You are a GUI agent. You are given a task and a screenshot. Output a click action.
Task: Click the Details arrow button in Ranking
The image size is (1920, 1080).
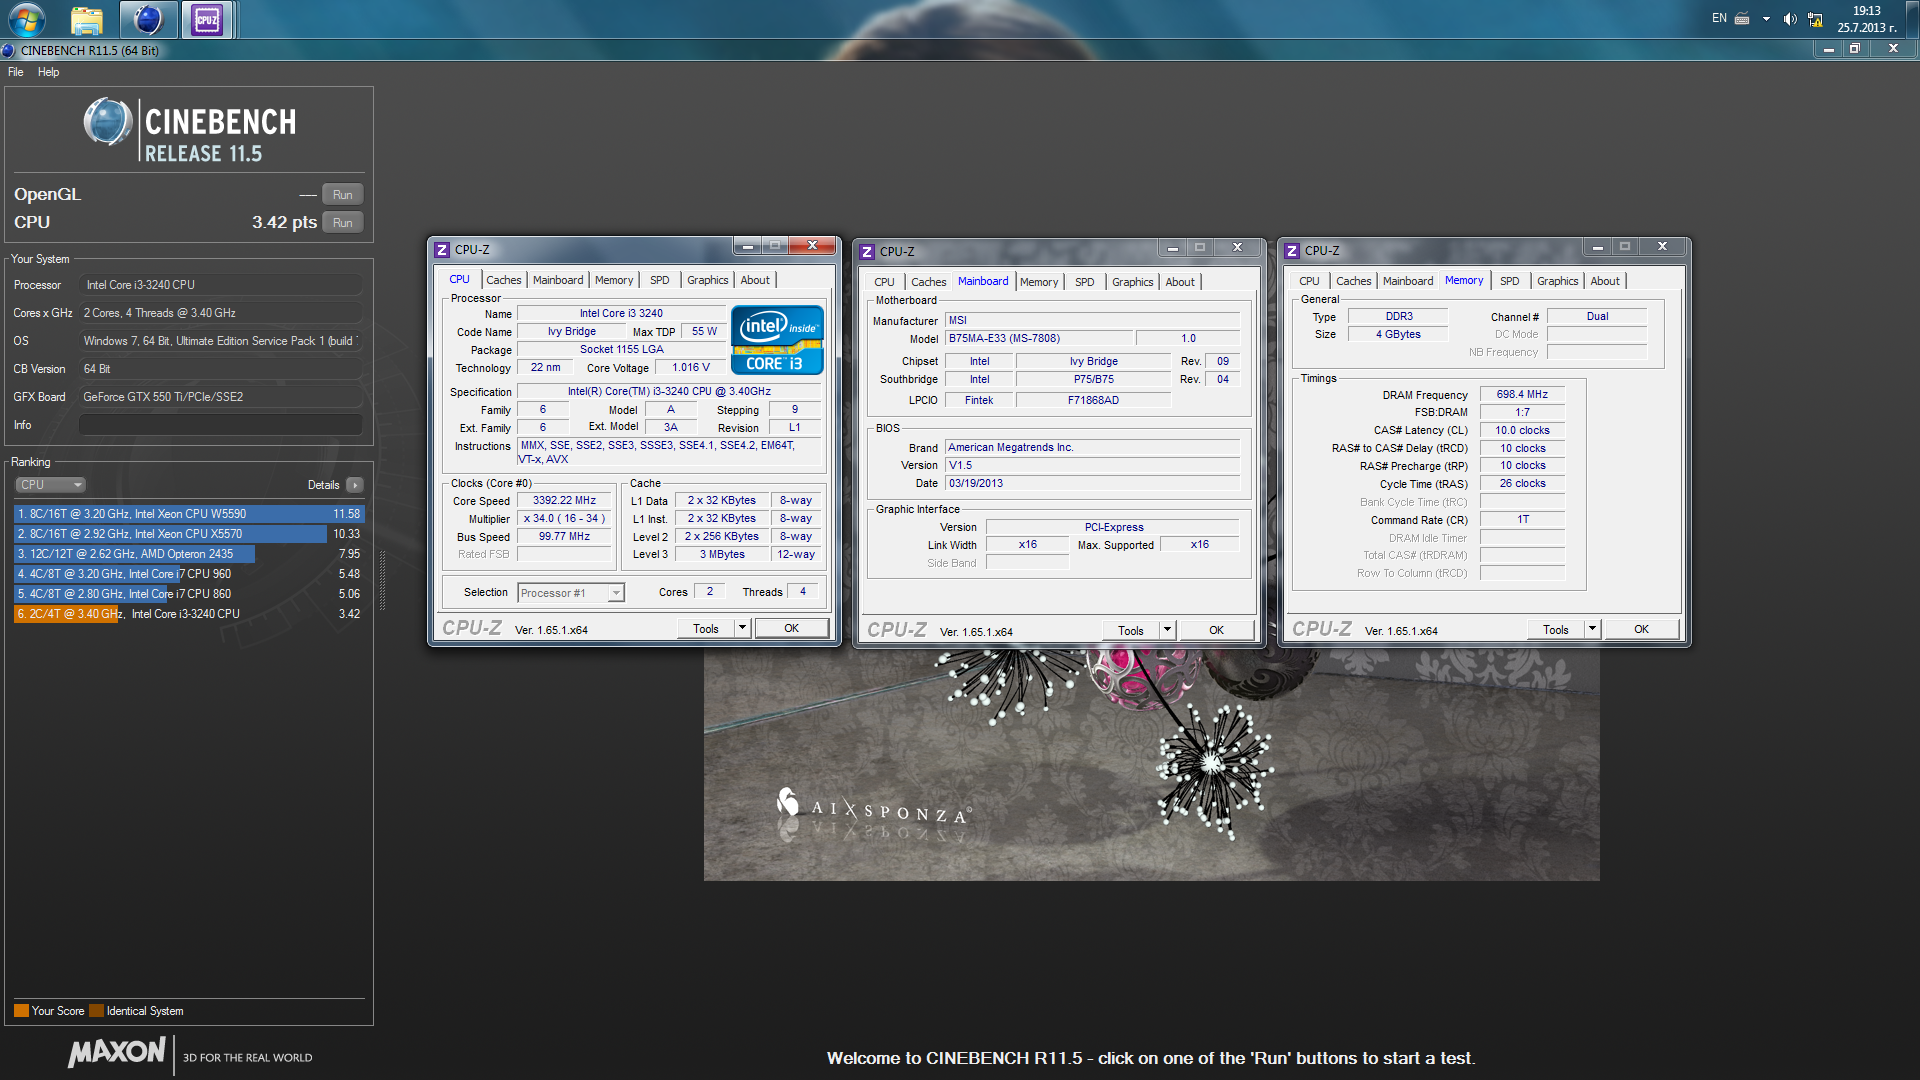354,485
